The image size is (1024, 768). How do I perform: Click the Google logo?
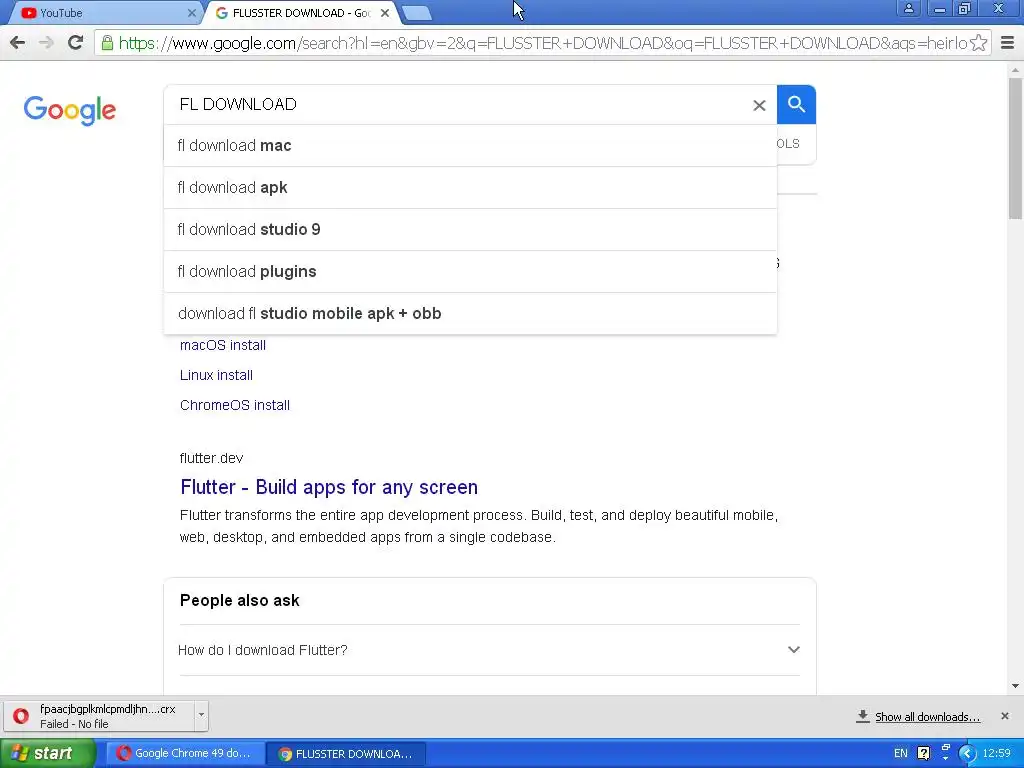pyautogui.click(x=70, y=110)
